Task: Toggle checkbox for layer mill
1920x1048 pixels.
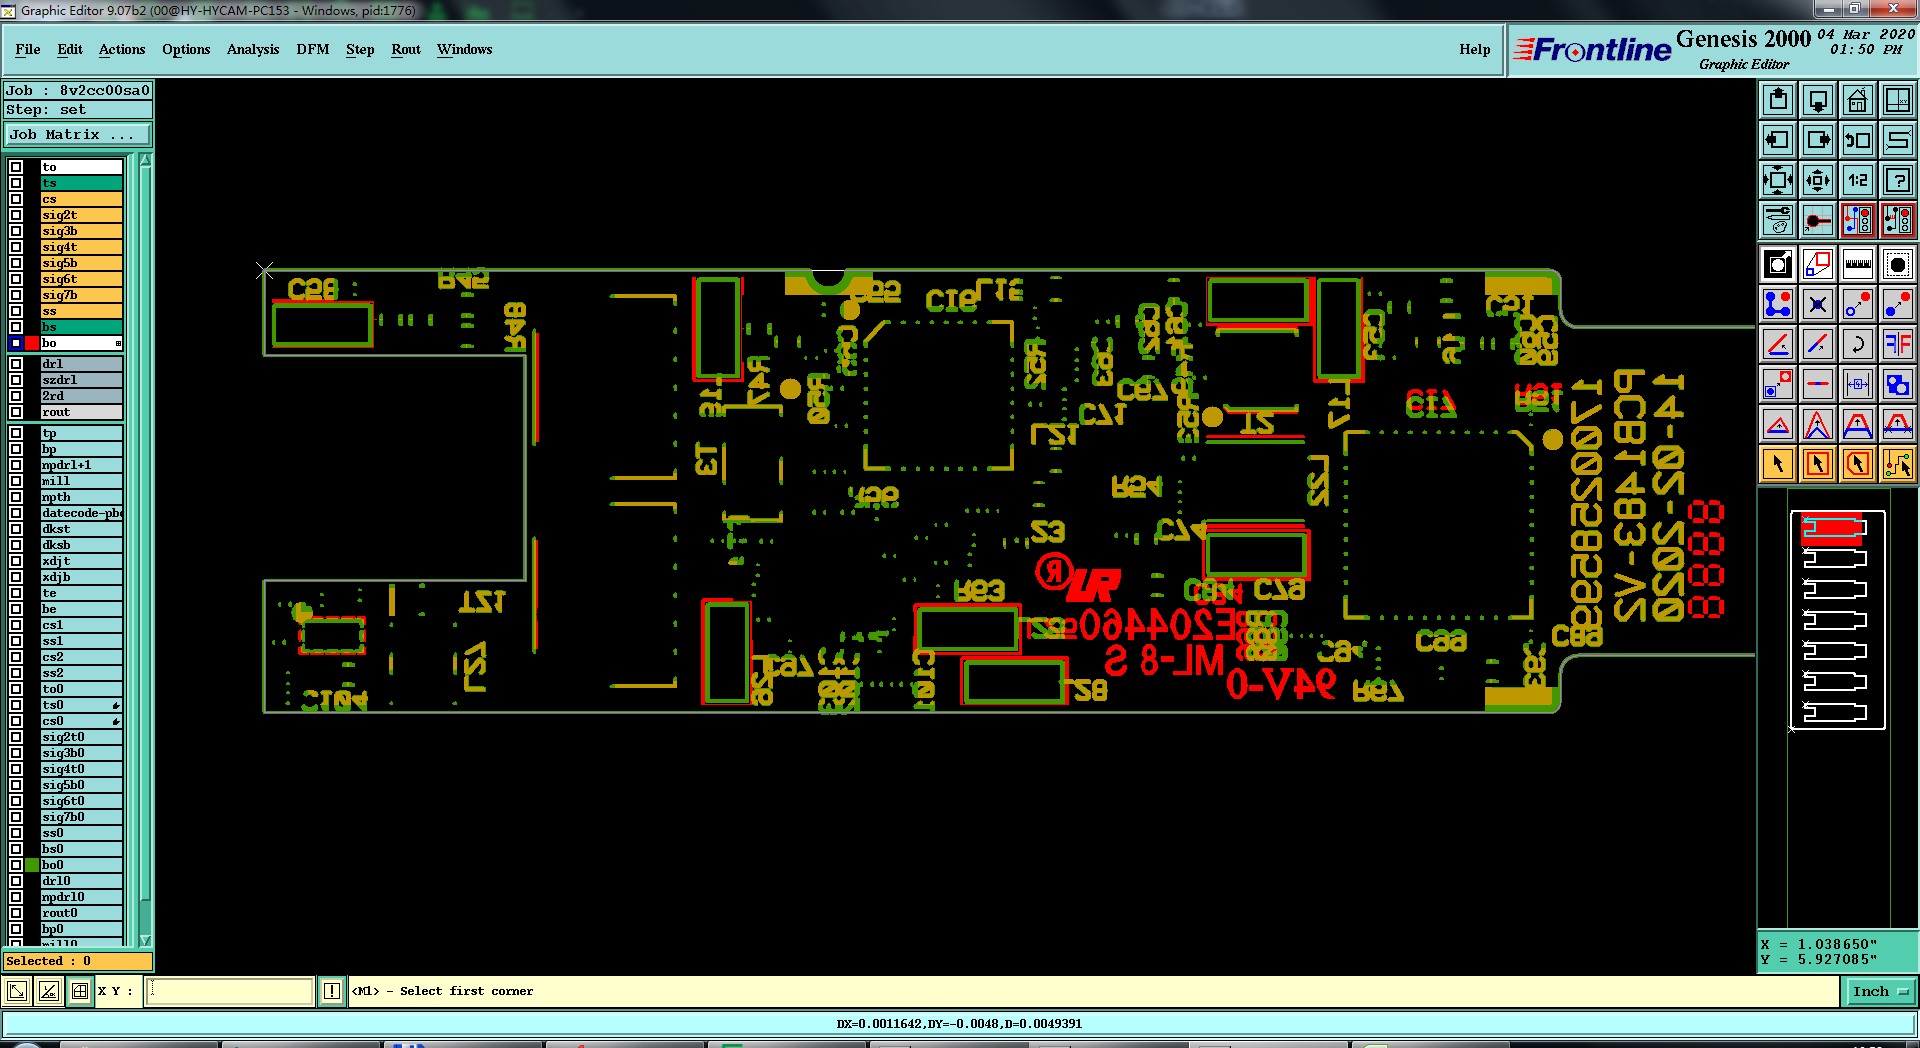Action: (16, 481)
